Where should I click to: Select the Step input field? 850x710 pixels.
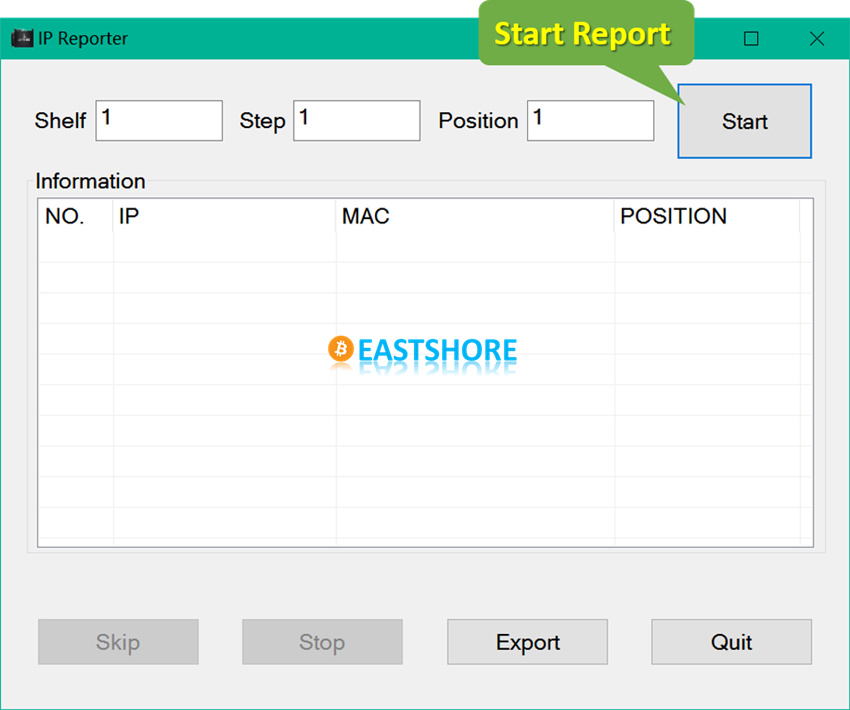(357, 120)
